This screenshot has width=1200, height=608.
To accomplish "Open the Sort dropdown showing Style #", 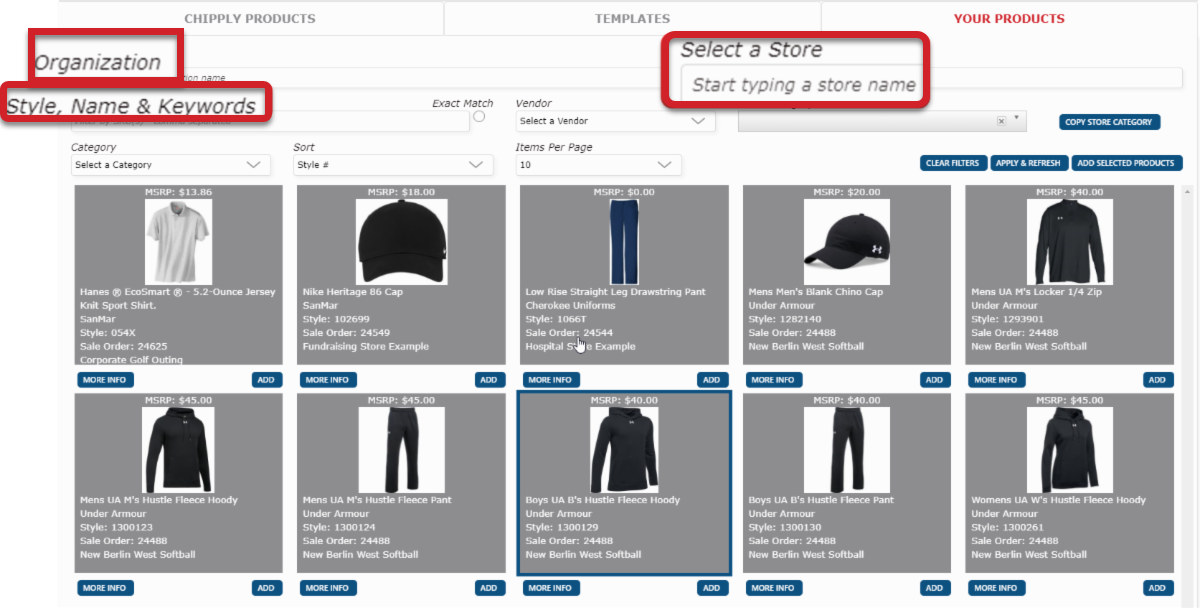I will (x=392, y=165).
